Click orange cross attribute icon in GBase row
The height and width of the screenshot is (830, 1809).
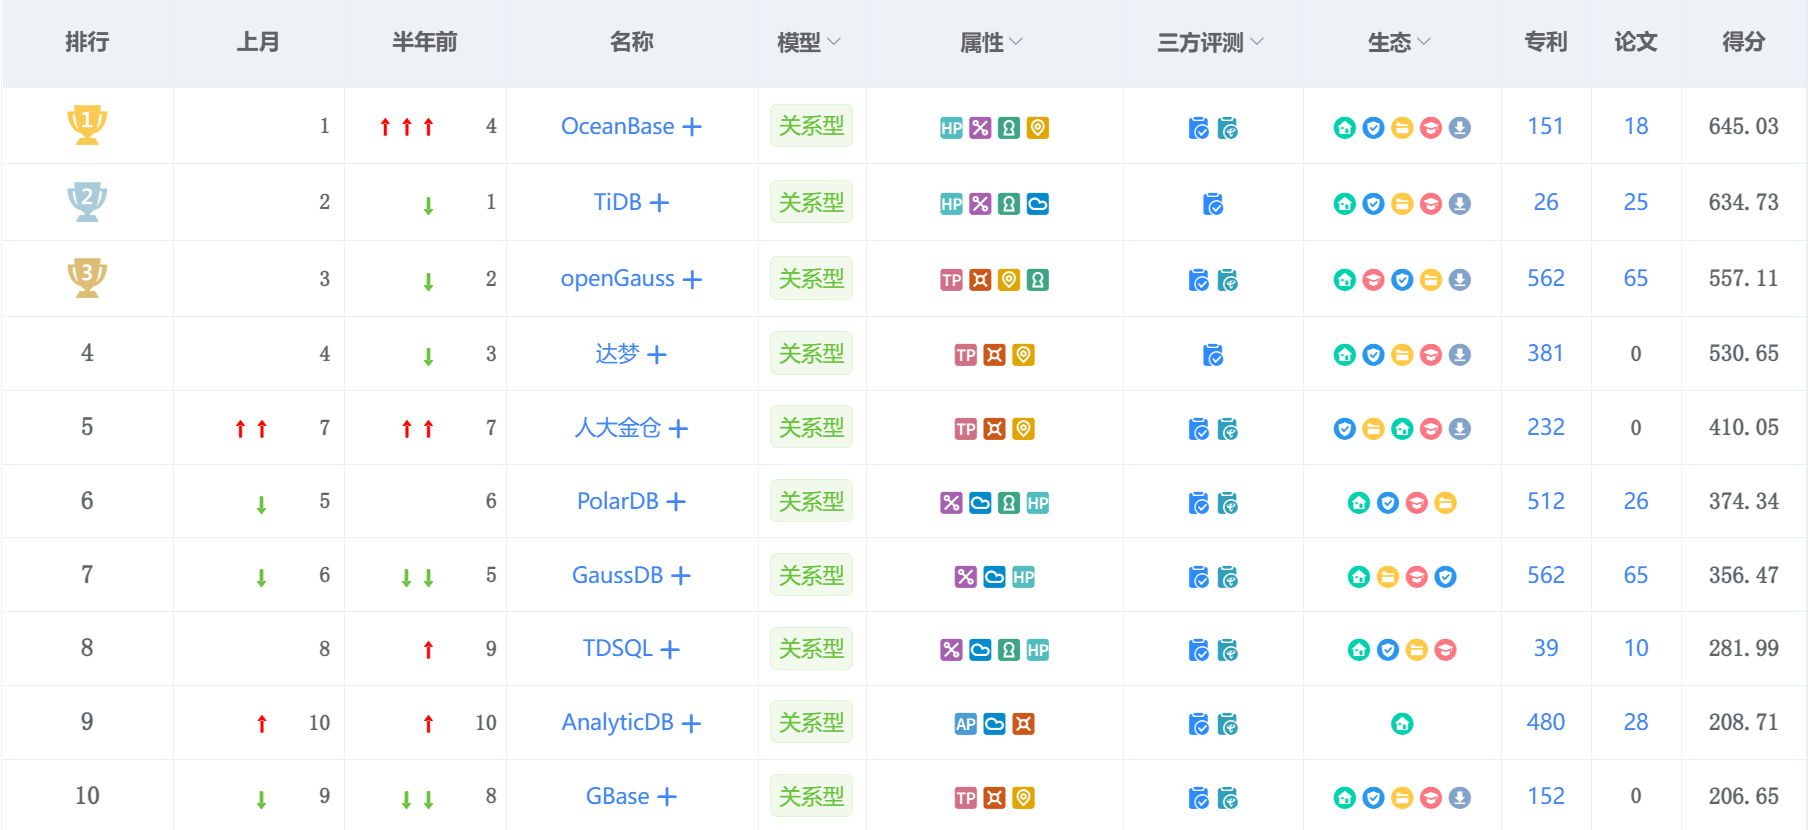click(x=994, y=798)
